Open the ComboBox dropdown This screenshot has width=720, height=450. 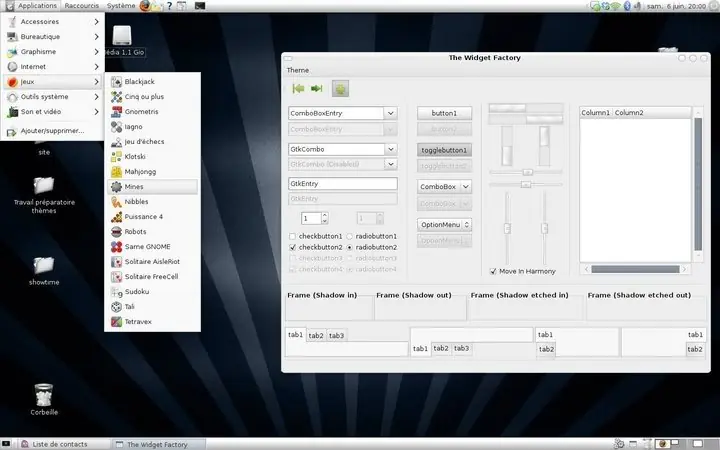pos(444,187)
